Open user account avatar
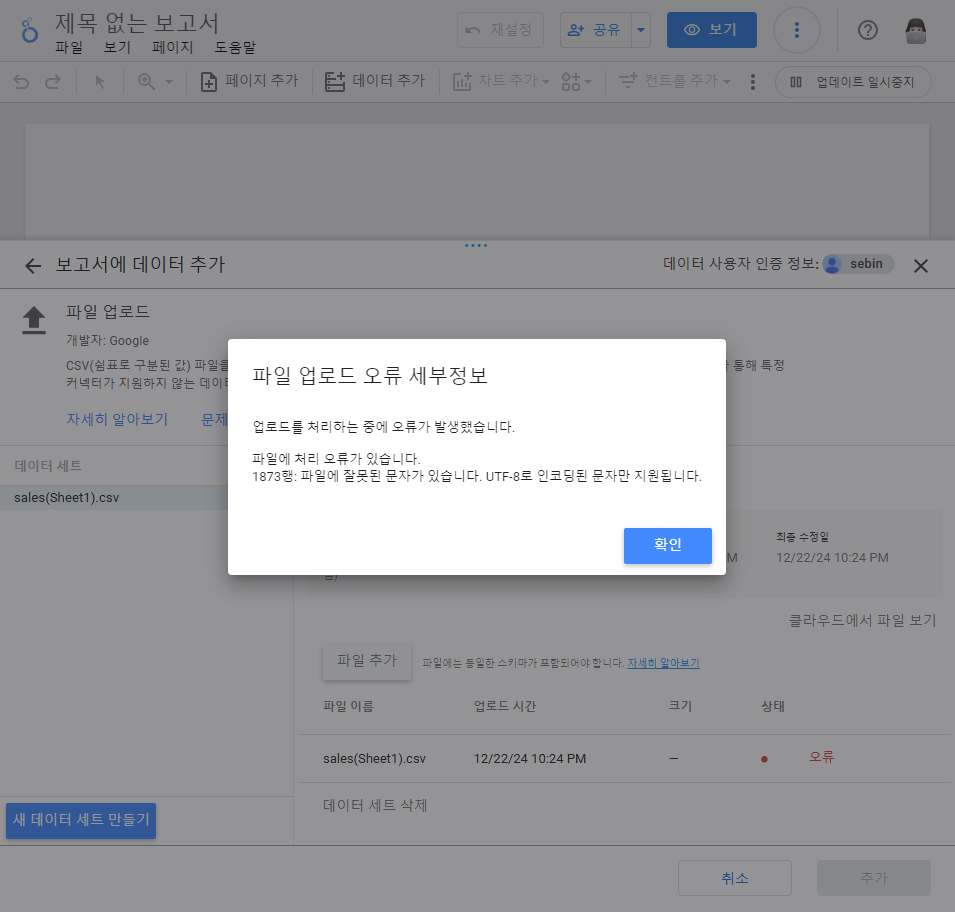The height and width of the screenshot is (912, 955). point(915,30)
